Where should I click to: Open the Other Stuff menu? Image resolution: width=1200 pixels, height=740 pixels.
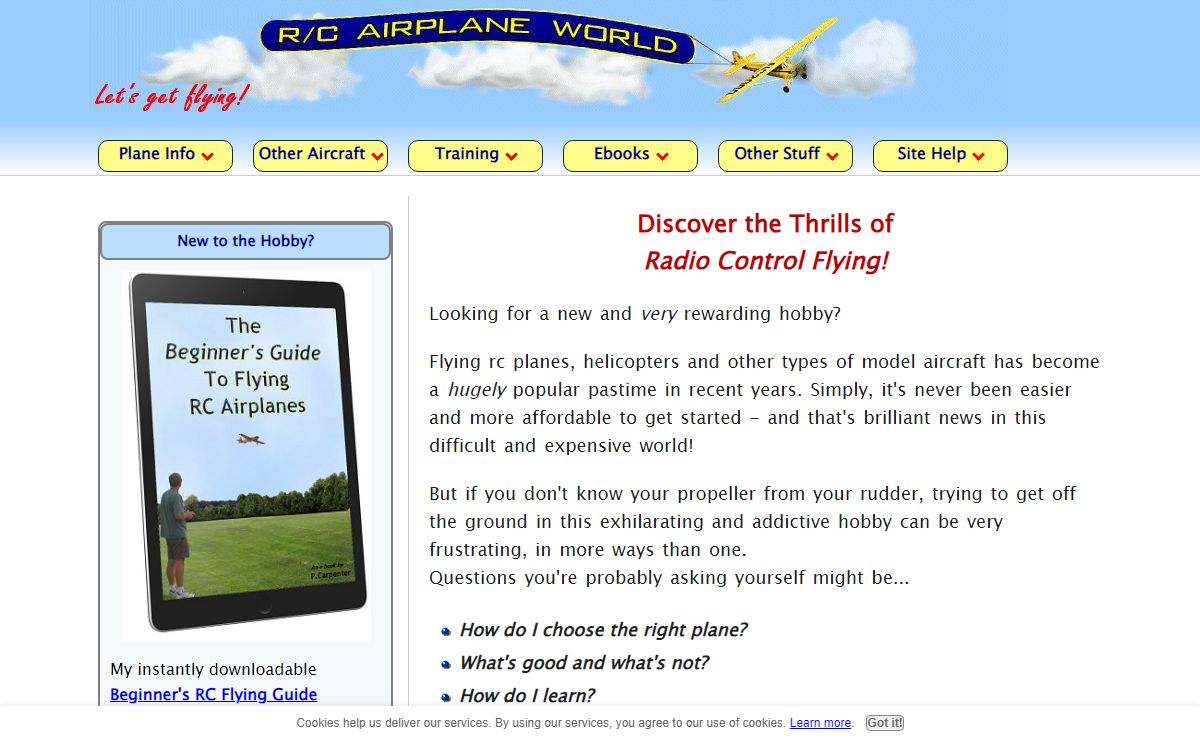pyautogui.click(x=785, y=155)
